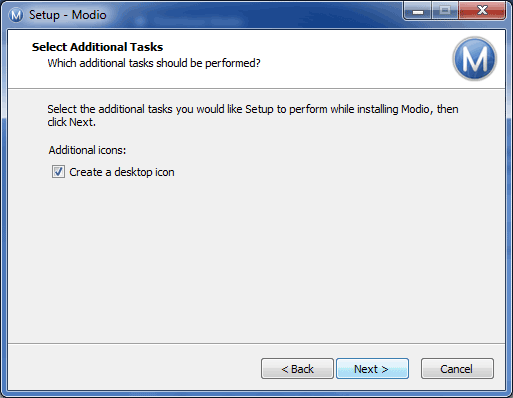Minimize the Setup window

tap(418, 11)
